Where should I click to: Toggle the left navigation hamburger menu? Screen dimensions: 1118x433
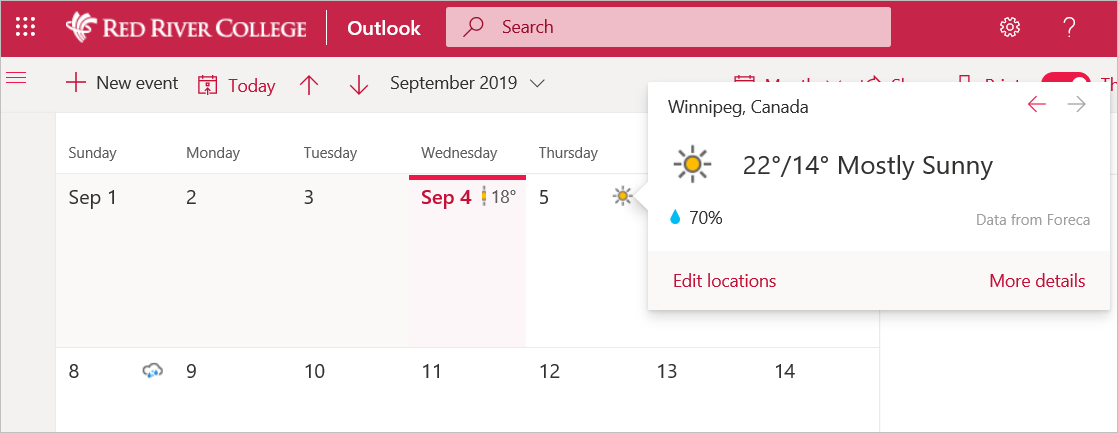coord(16,78)
